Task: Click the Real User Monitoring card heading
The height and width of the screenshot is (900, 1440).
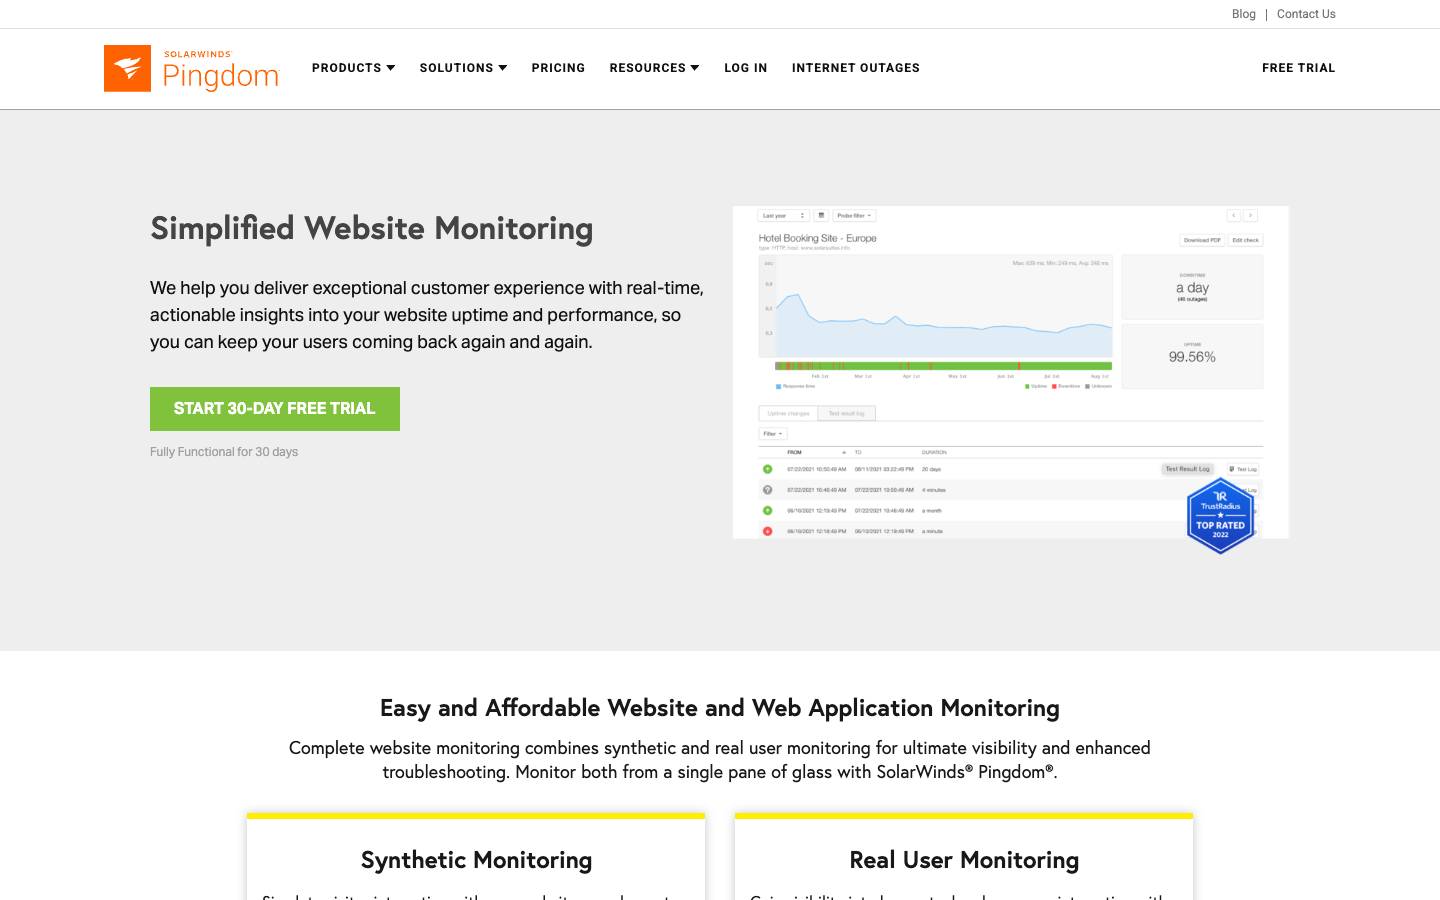Action: pyautogui.click(x=964, y=860)
